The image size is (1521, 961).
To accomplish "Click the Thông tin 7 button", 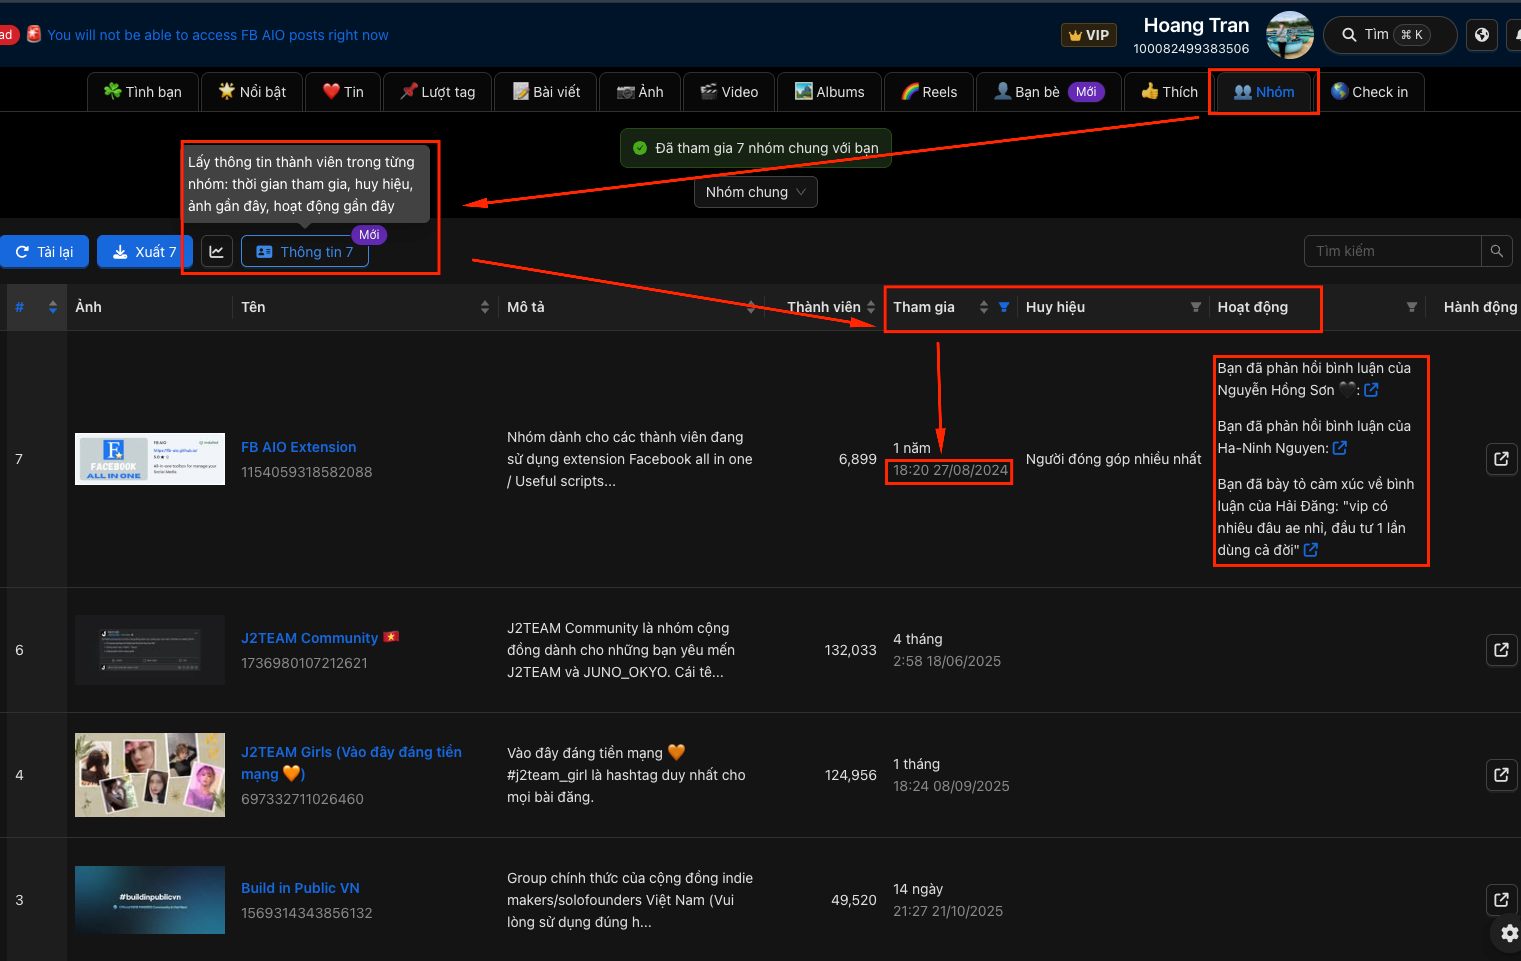I will pyautogui.click(x=305, y=252).
